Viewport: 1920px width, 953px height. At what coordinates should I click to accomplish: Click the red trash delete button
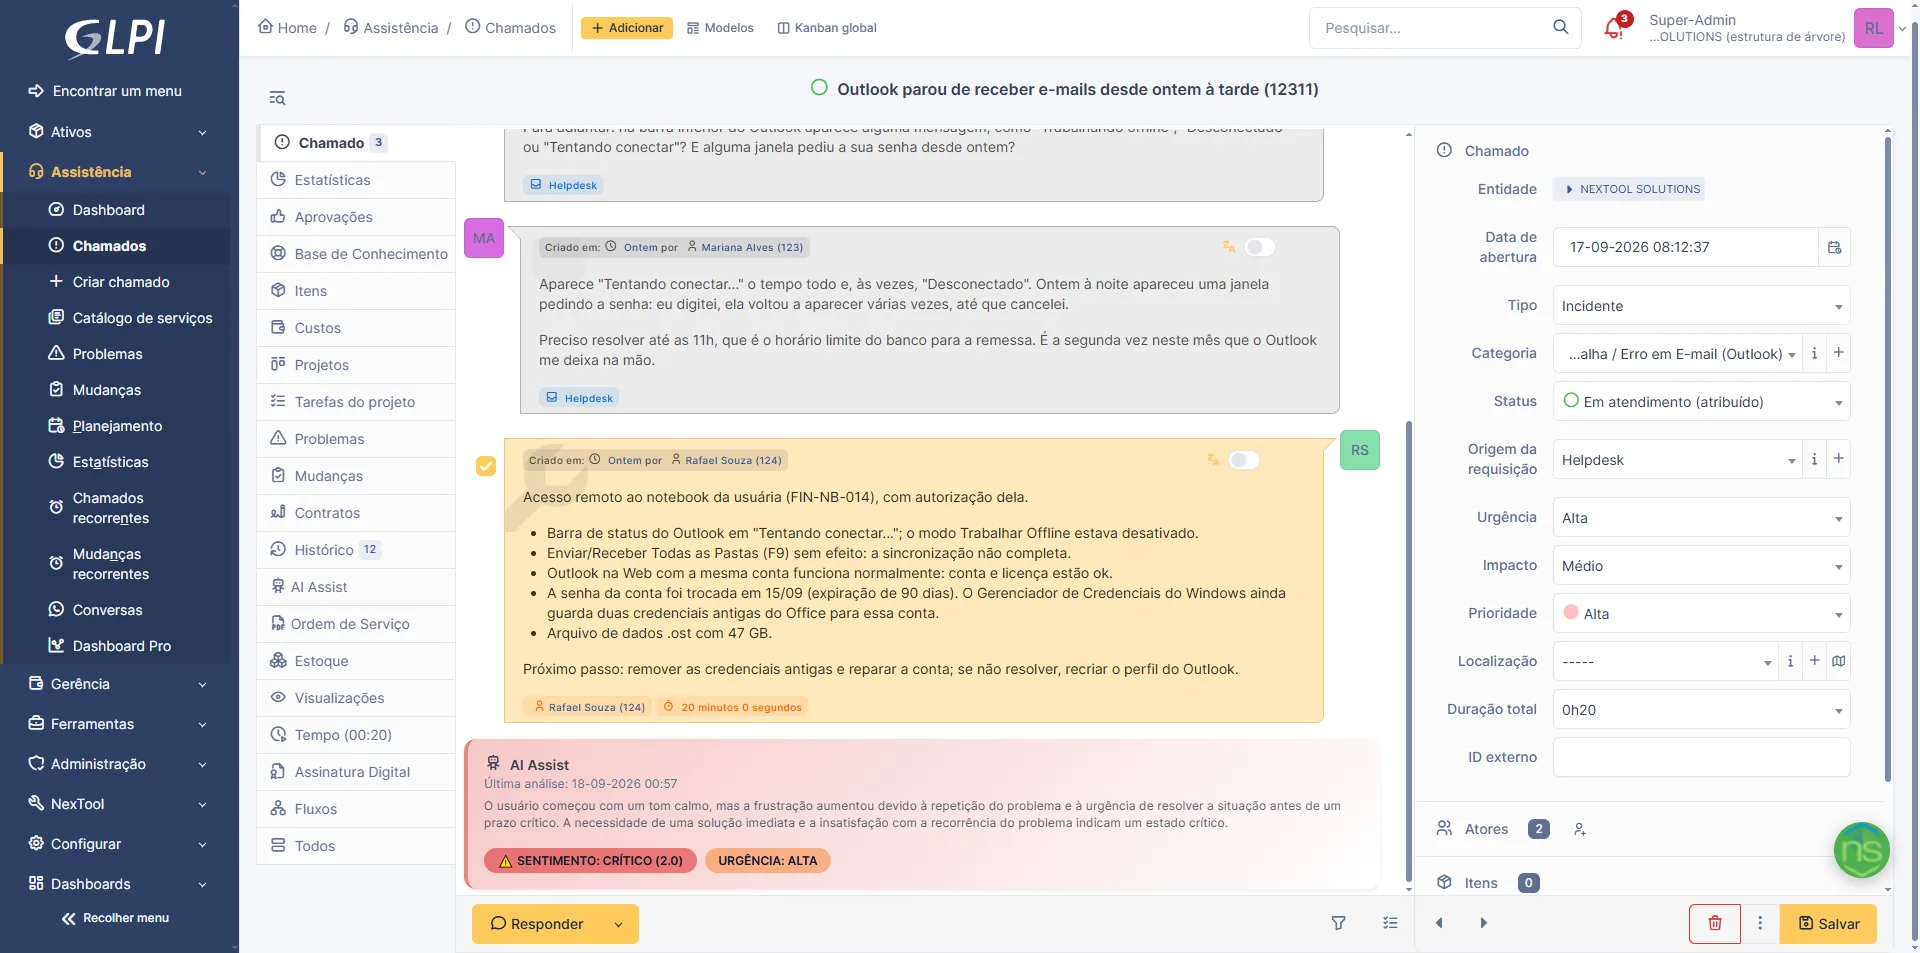pos(1715,923)
